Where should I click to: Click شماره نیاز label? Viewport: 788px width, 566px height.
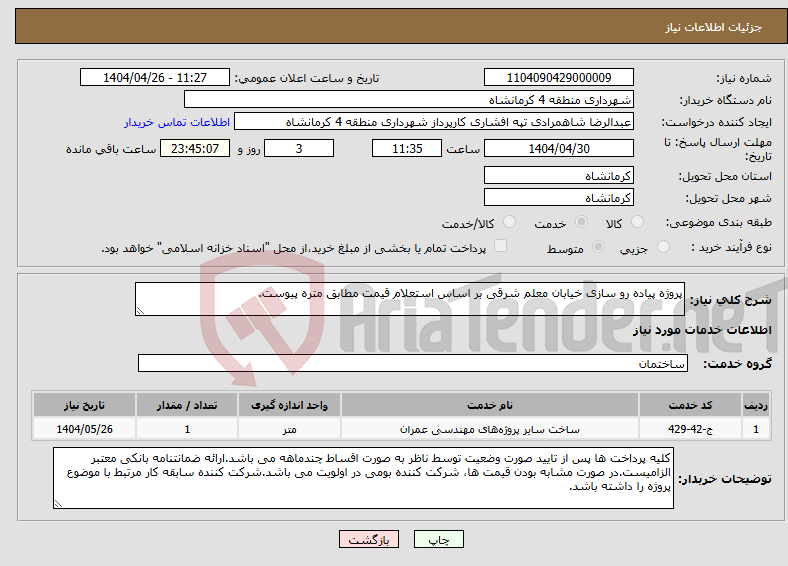pyautogui.click(x=744, y=78)
